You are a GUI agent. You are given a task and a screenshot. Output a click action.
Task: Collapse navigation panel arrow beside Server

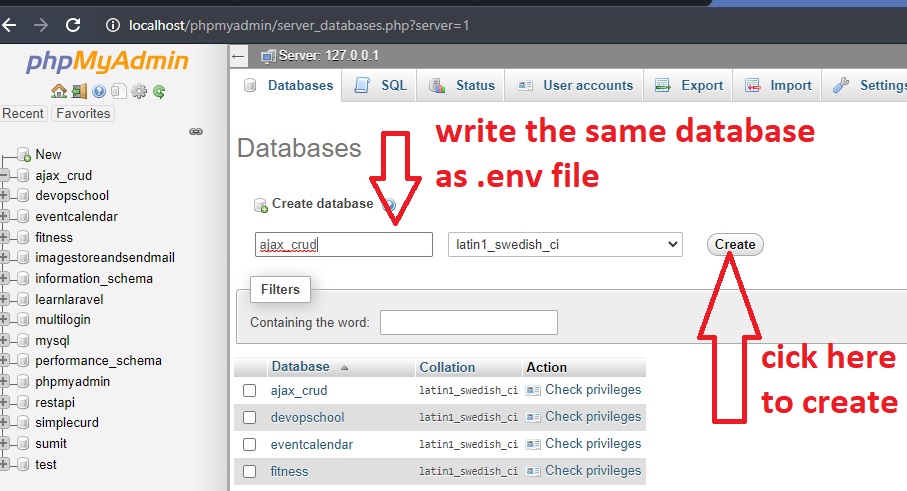238,56
